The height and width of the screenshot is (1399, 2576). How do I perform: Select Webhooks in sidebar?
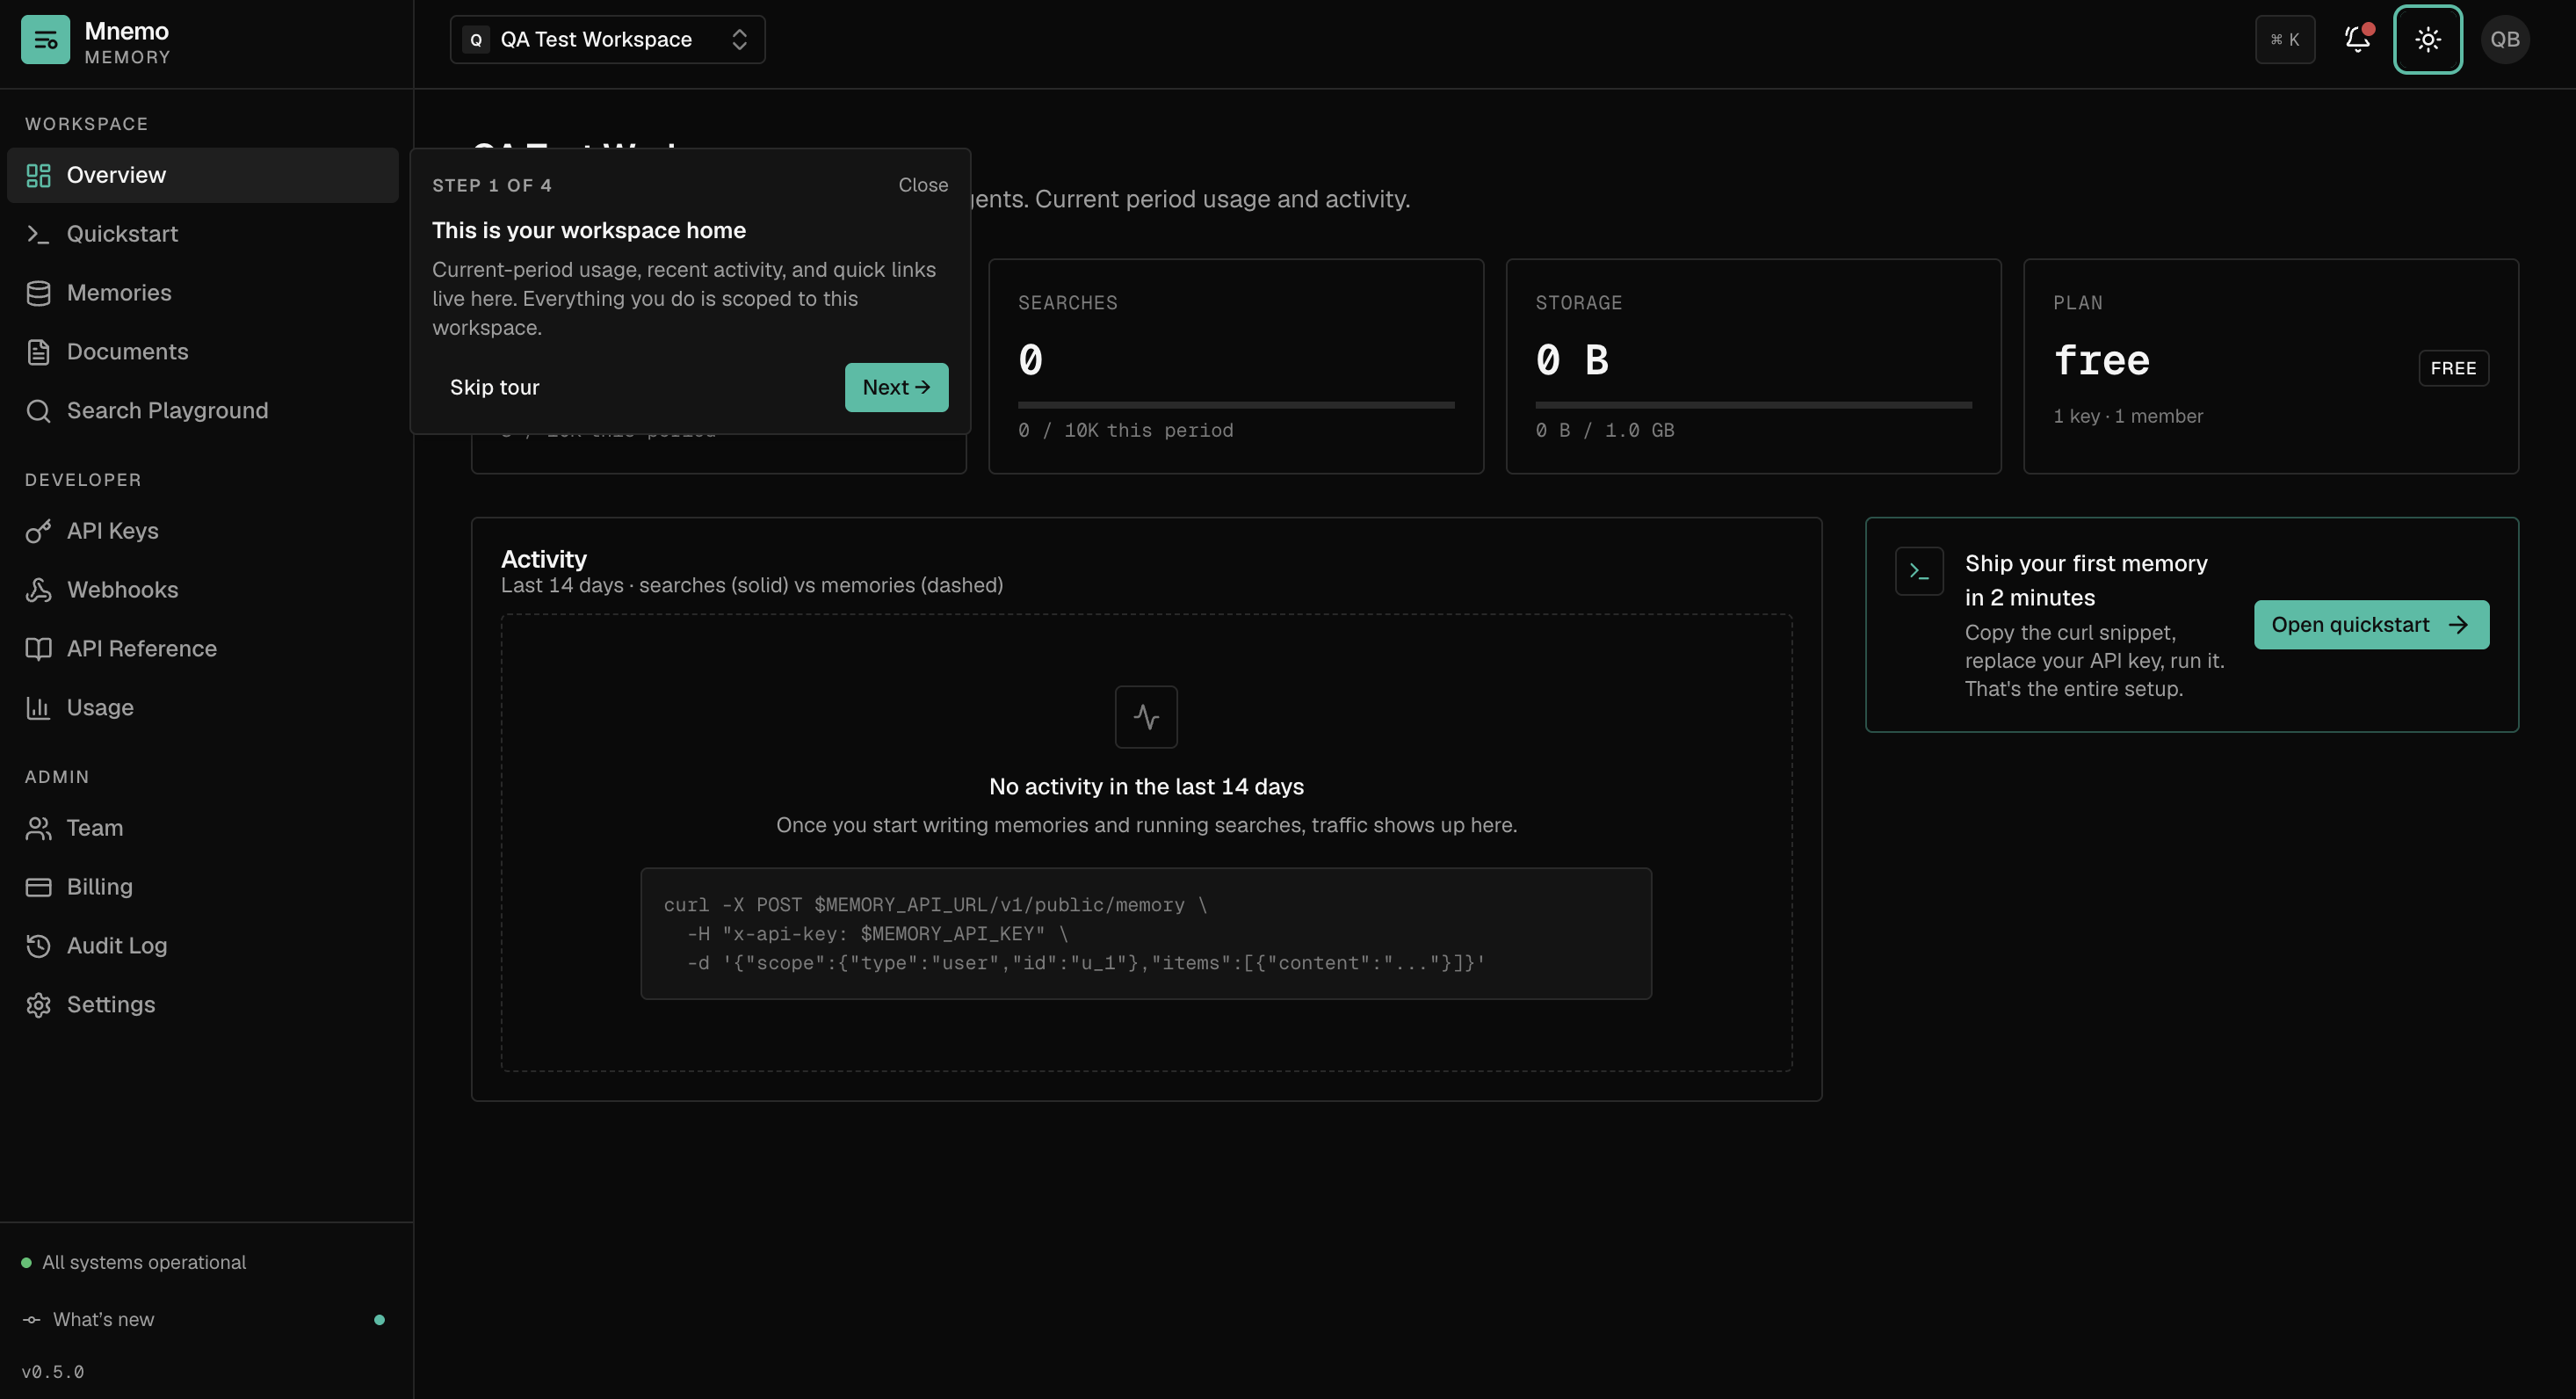(202, 590)
